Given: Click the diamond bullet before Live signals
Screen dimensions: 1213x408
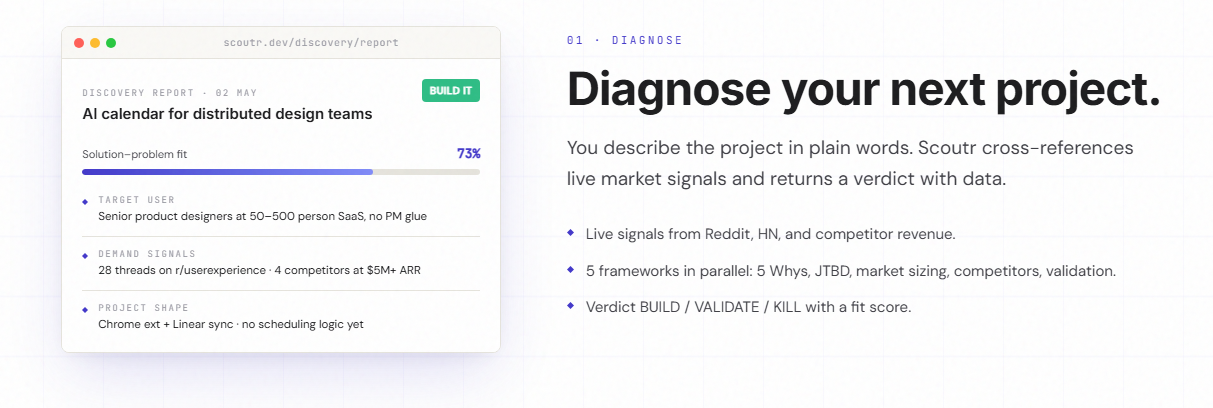Looking at the screenshot, I should pos(571,232).
